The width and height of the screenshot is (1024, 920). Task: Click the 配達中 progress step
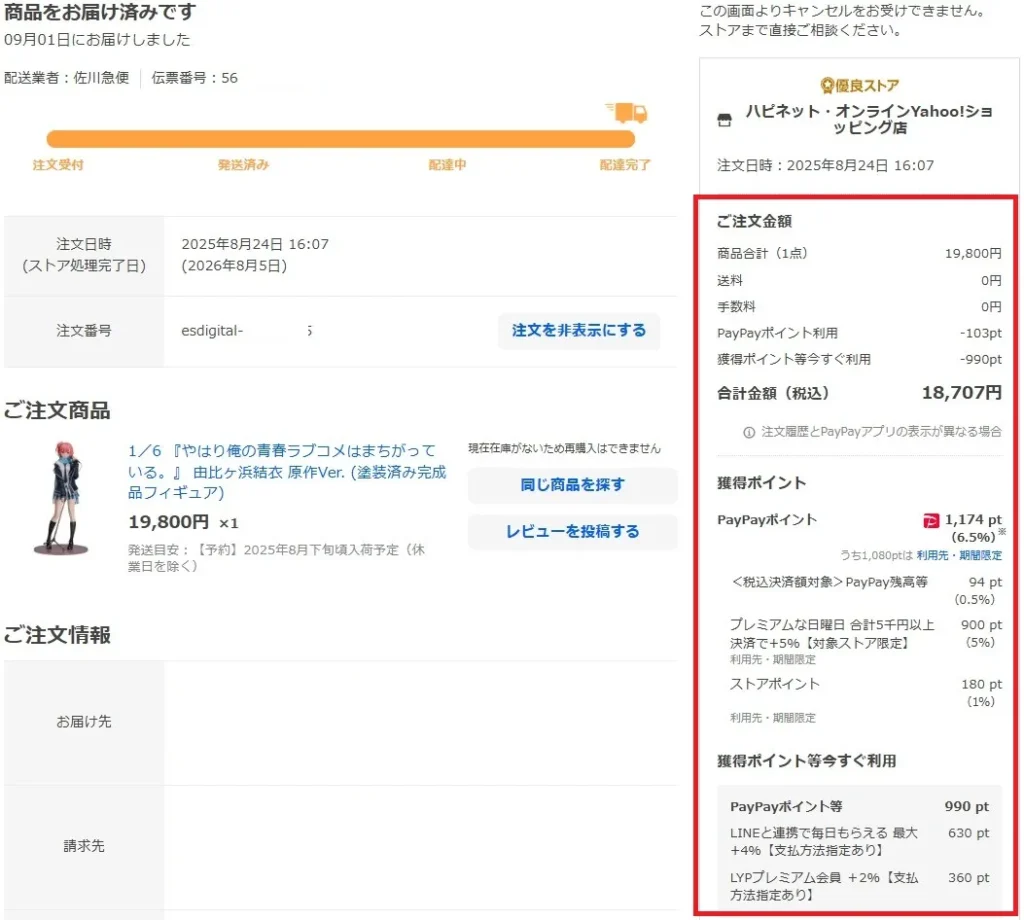point(447,165)
